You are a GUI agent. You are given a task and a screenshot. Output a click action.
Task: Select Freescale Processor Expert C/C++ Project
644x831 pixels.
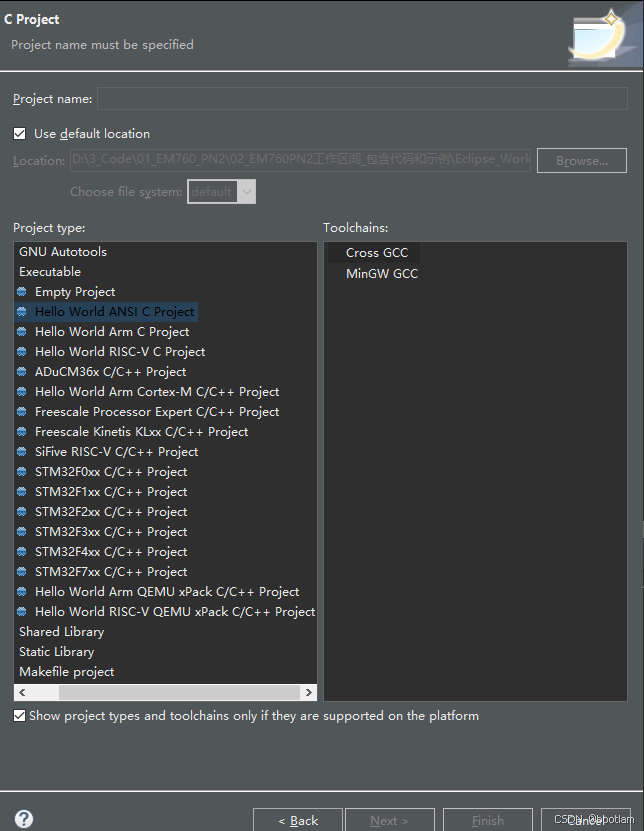tap(157, 412)
